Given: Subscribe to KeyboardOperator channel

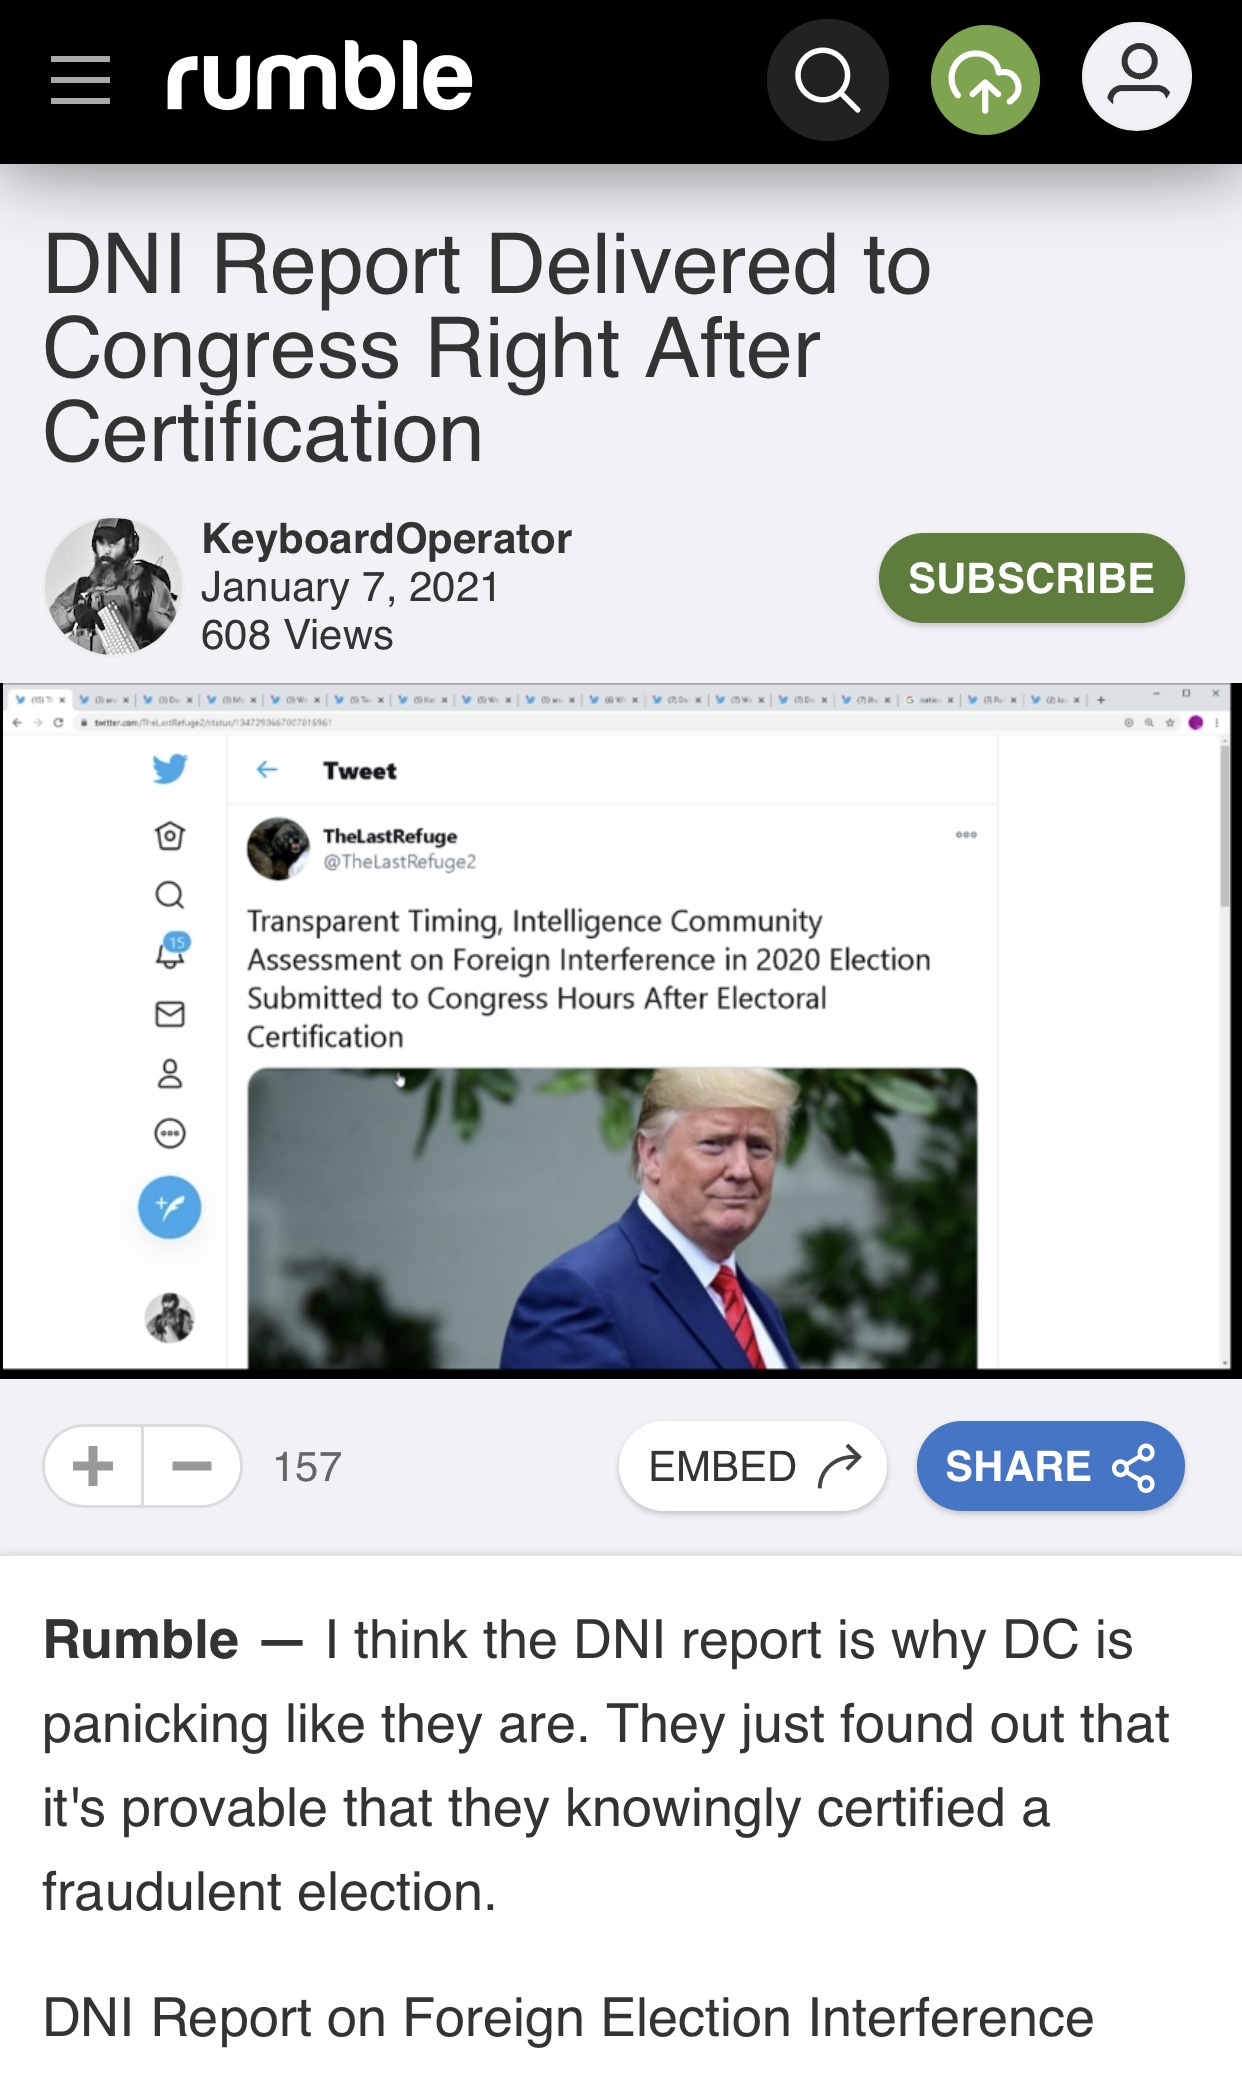Looking at the screenshot, I should point(1031,578).
